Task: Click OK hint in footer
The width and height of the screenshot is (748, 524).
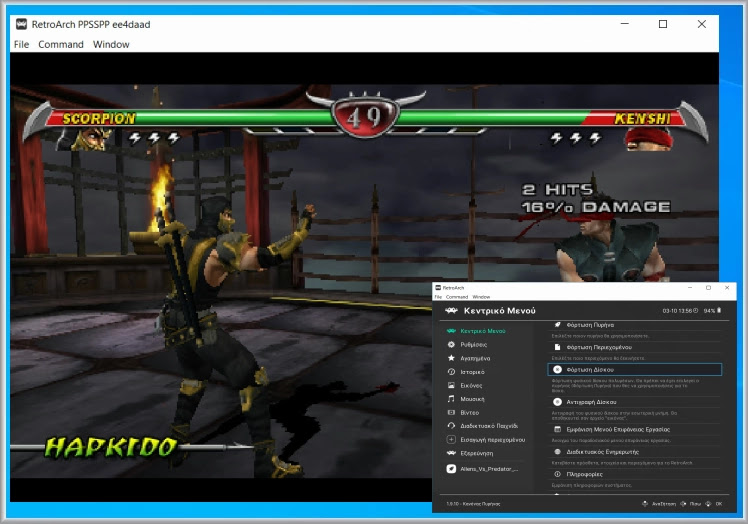Action: point(714,503)
